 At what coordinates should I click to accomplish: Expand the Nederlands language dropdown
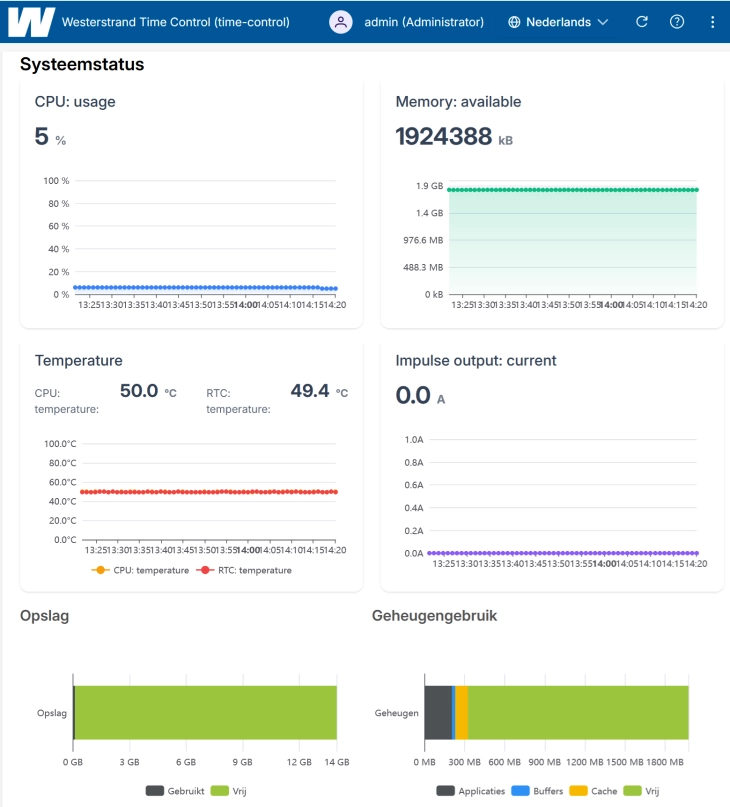[559, 22]
